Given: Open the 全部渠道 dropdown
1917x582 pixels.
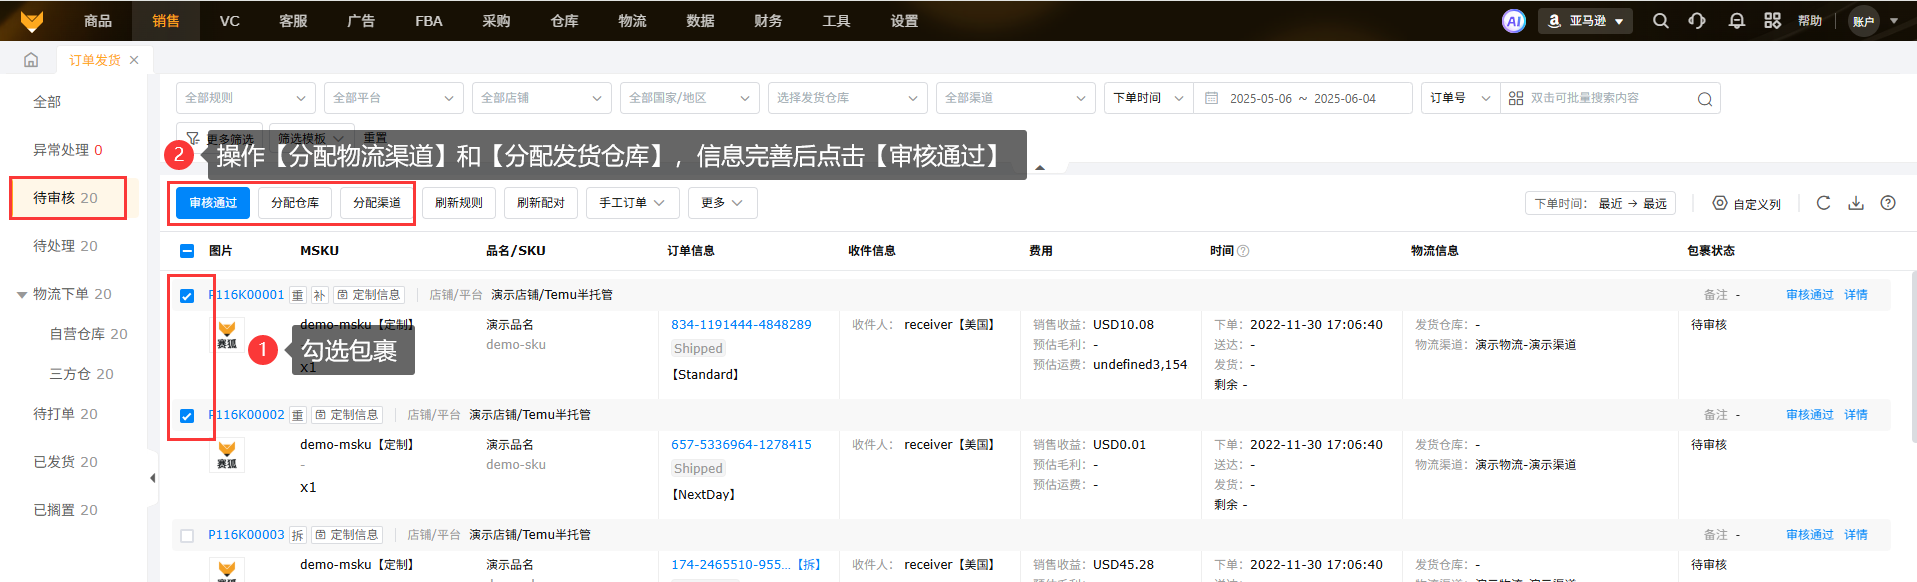Looking at the screenshot, I should (x=1016, y=98).
